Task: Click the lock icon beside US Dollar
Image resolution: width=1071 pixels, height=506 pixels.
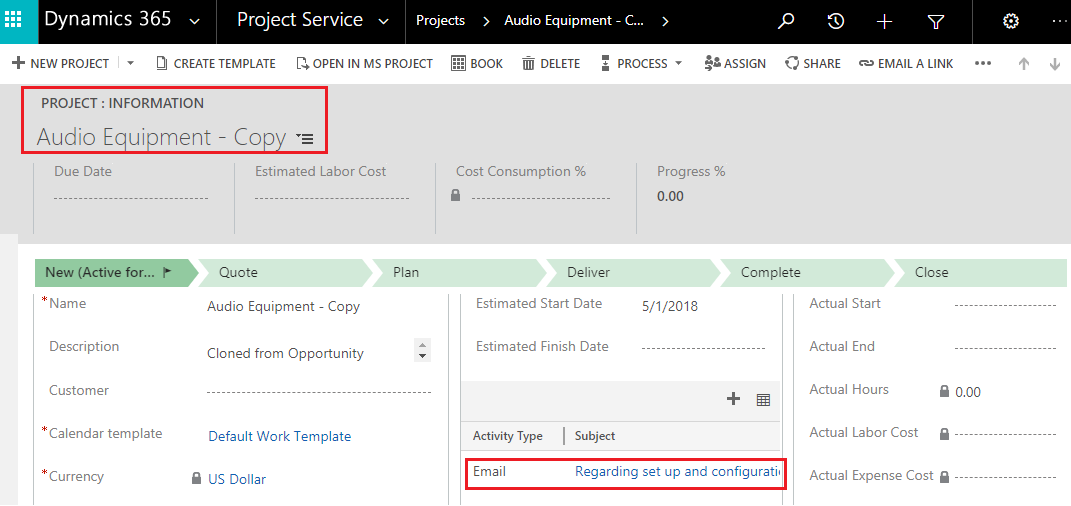Action: [x=197, y=478]
